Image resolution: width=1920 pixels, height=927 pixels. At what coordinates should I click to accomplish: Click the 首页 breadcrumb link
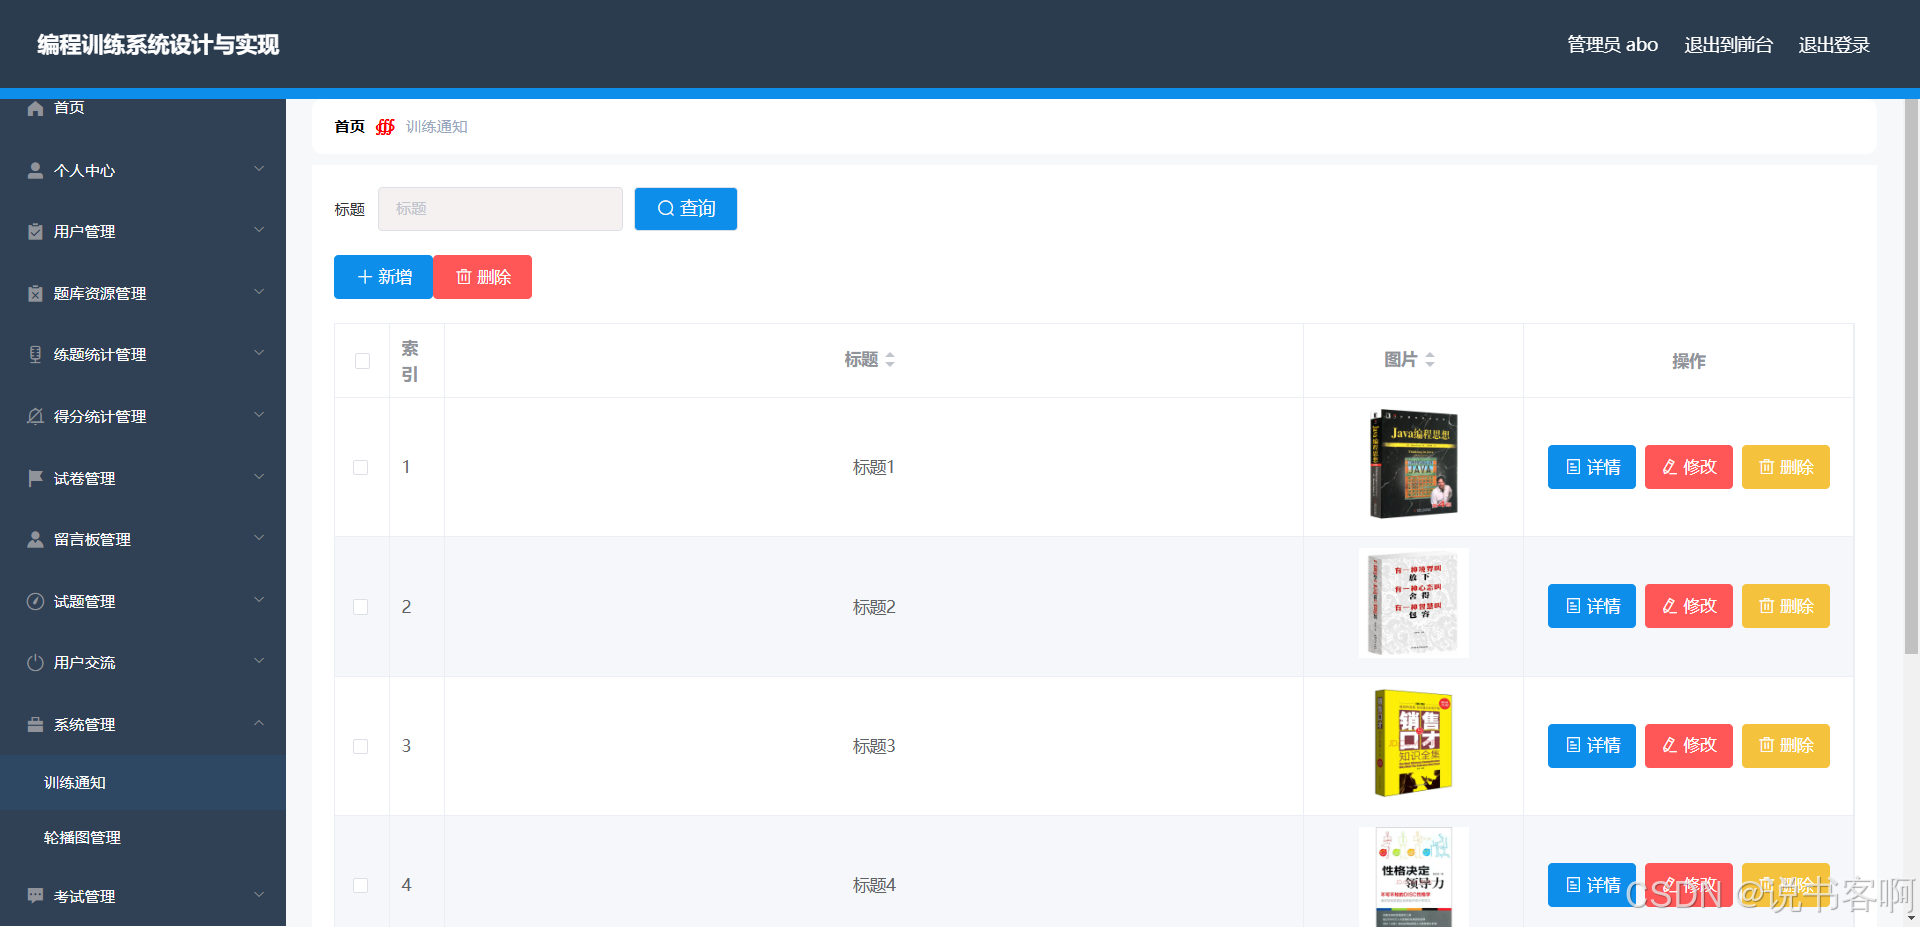click(x=349, y=127)
